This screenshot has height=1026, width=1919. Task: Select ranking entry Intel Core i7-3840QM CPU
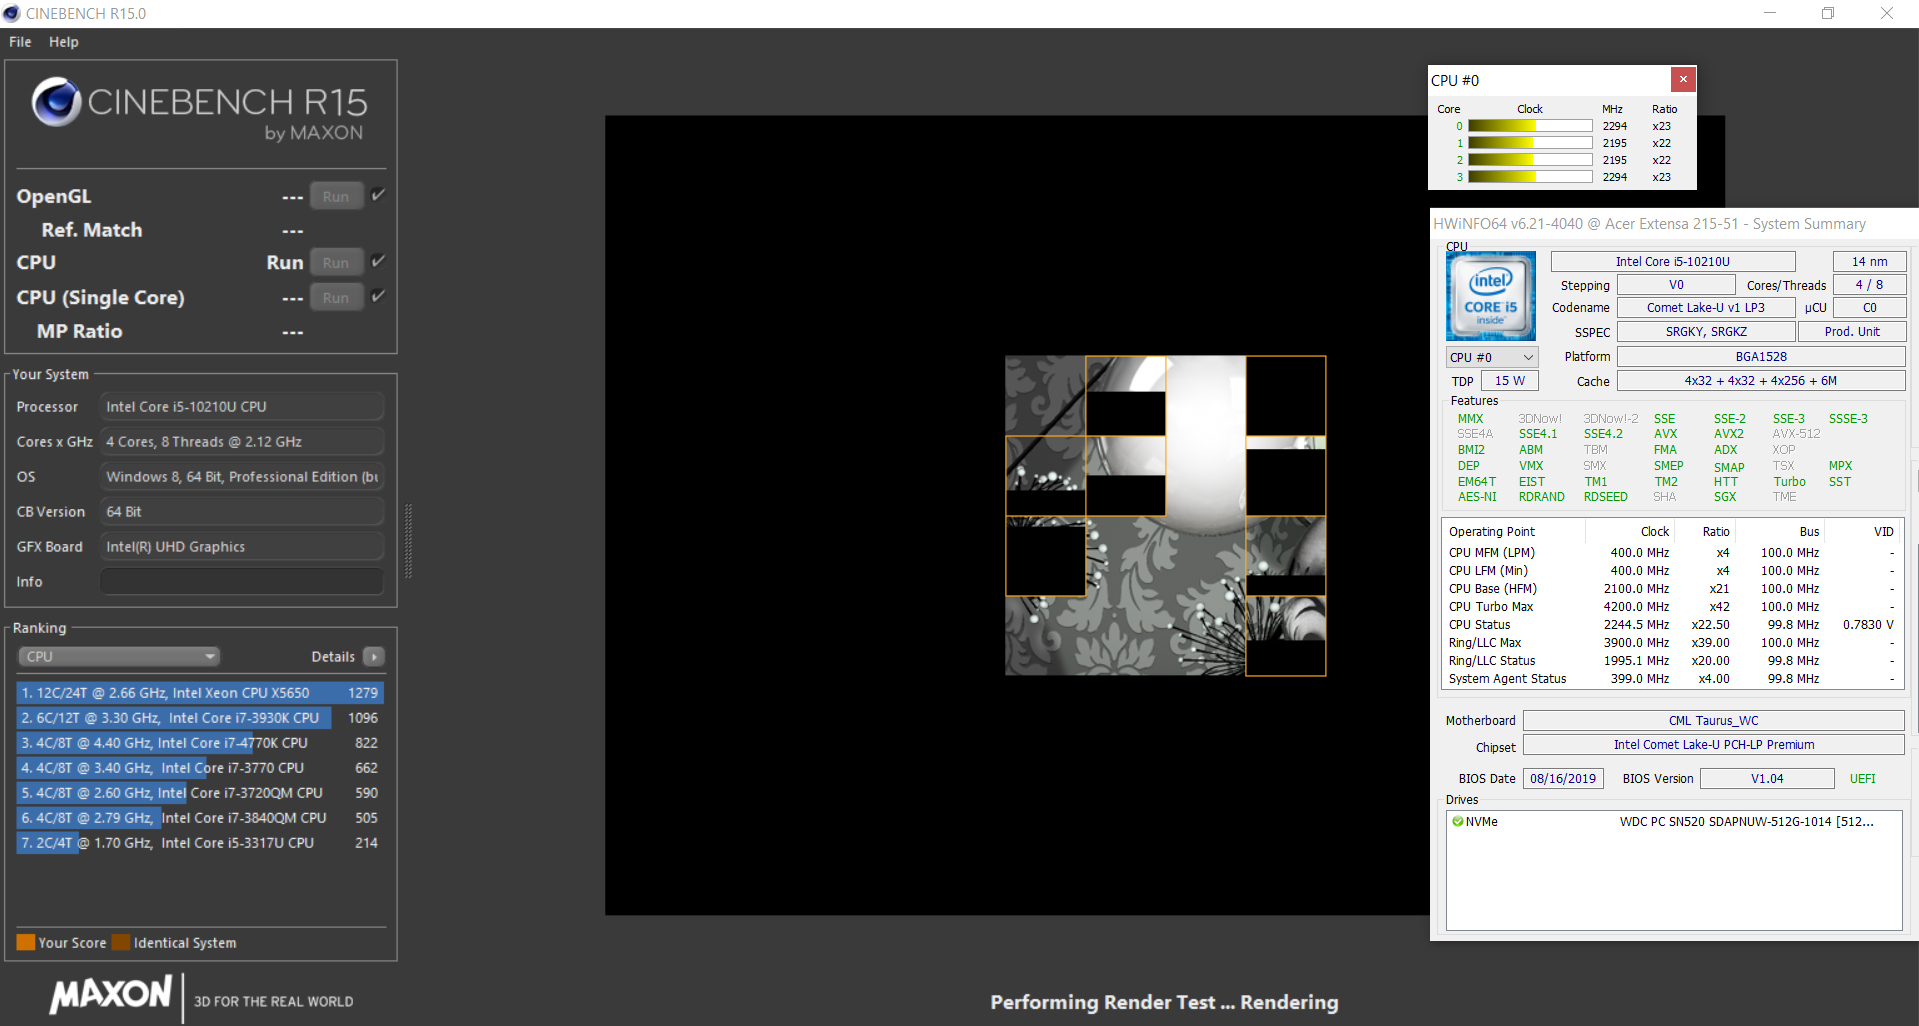(200, 818)
